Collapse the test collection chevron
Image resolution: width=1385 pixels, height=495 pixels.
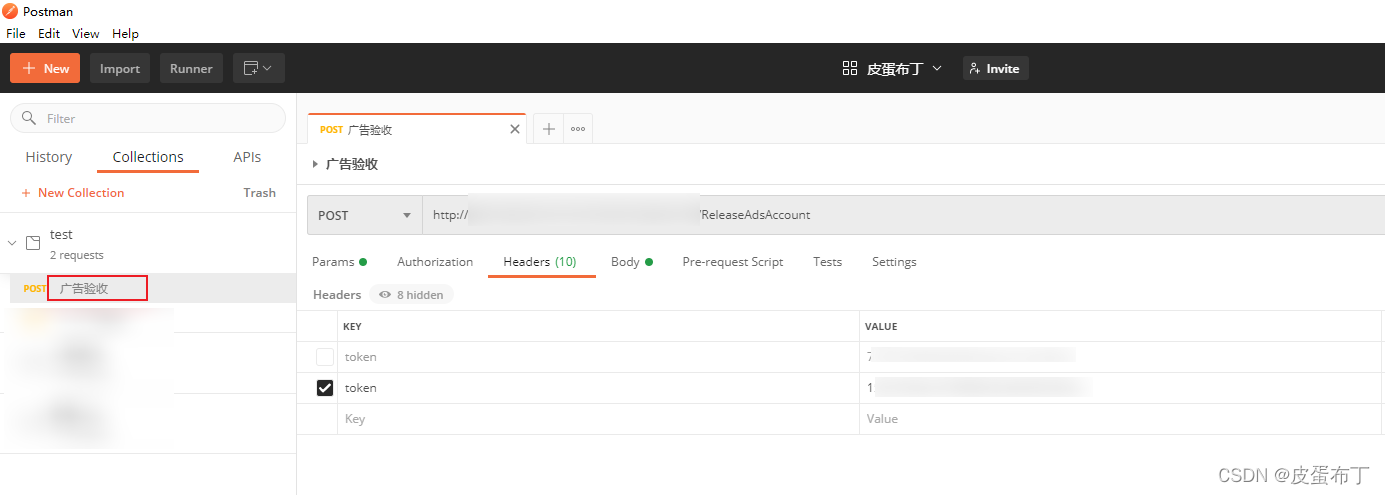(x=12, y=243)
